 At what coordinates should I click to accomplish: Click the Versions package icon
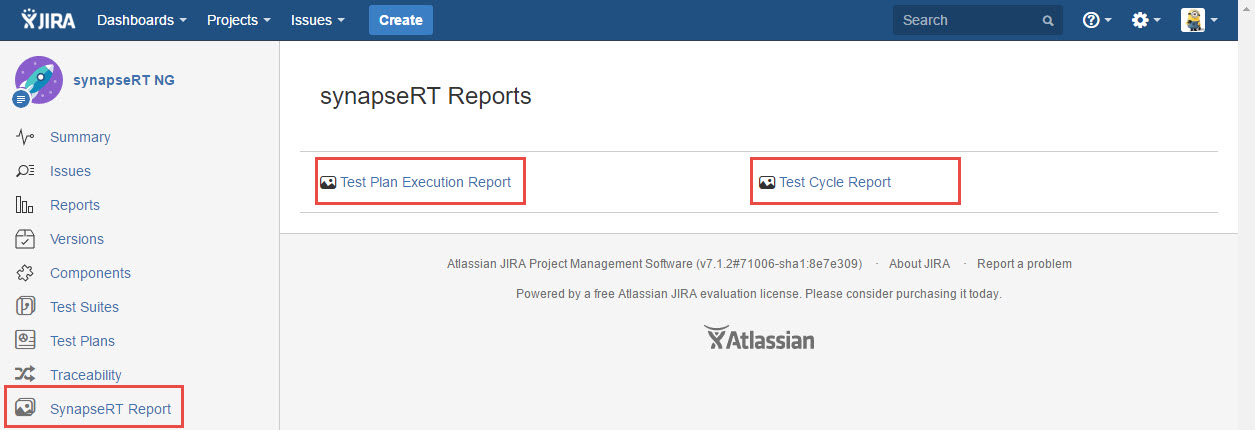click(x=26, y=239)
